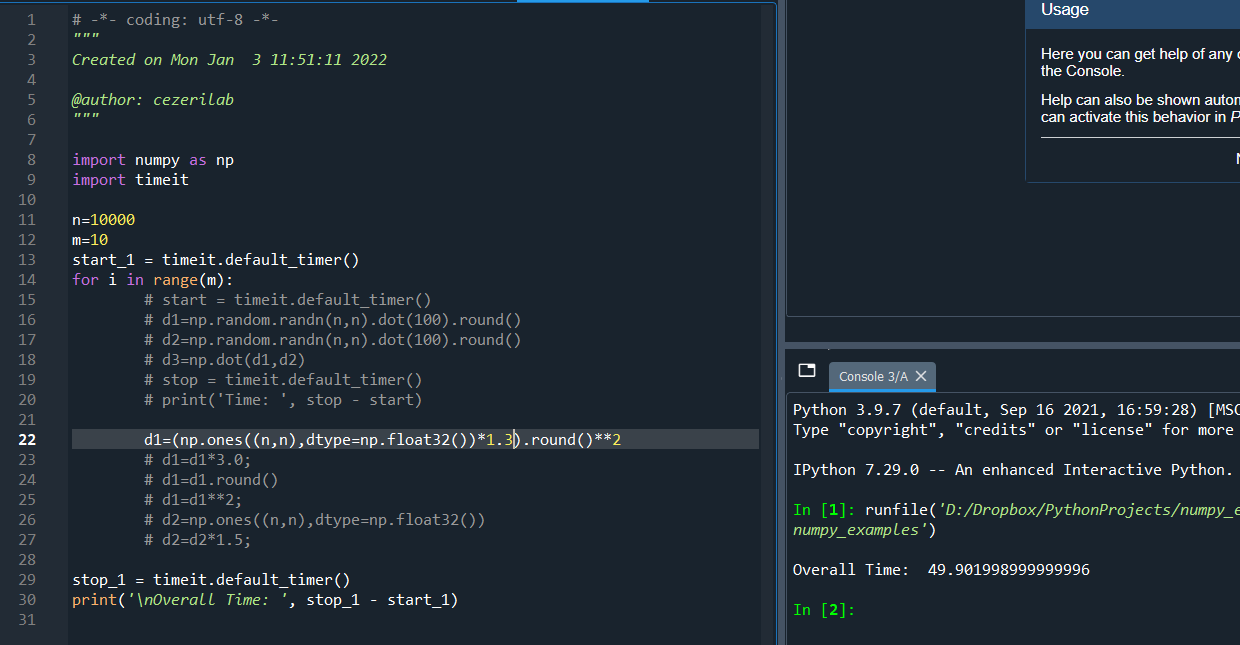Place cursor on 'import timeit' line
1240x645 pixels.
(130, 180)
